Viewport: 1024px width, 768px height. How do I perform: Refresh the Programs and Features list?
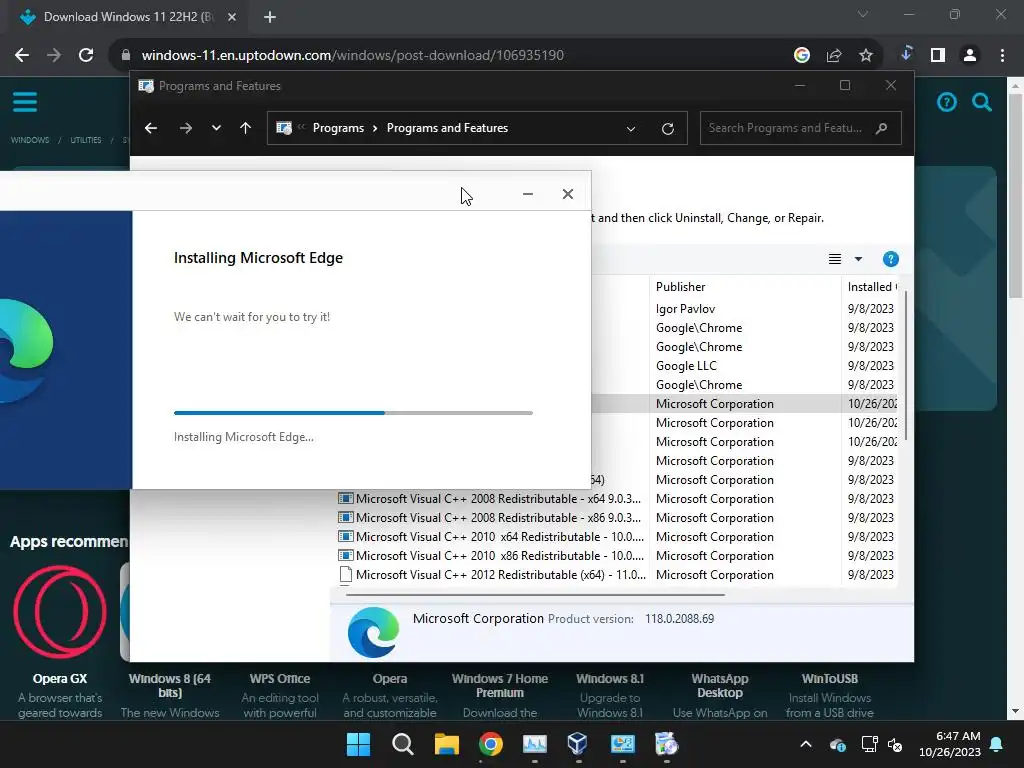pos(667,129)
